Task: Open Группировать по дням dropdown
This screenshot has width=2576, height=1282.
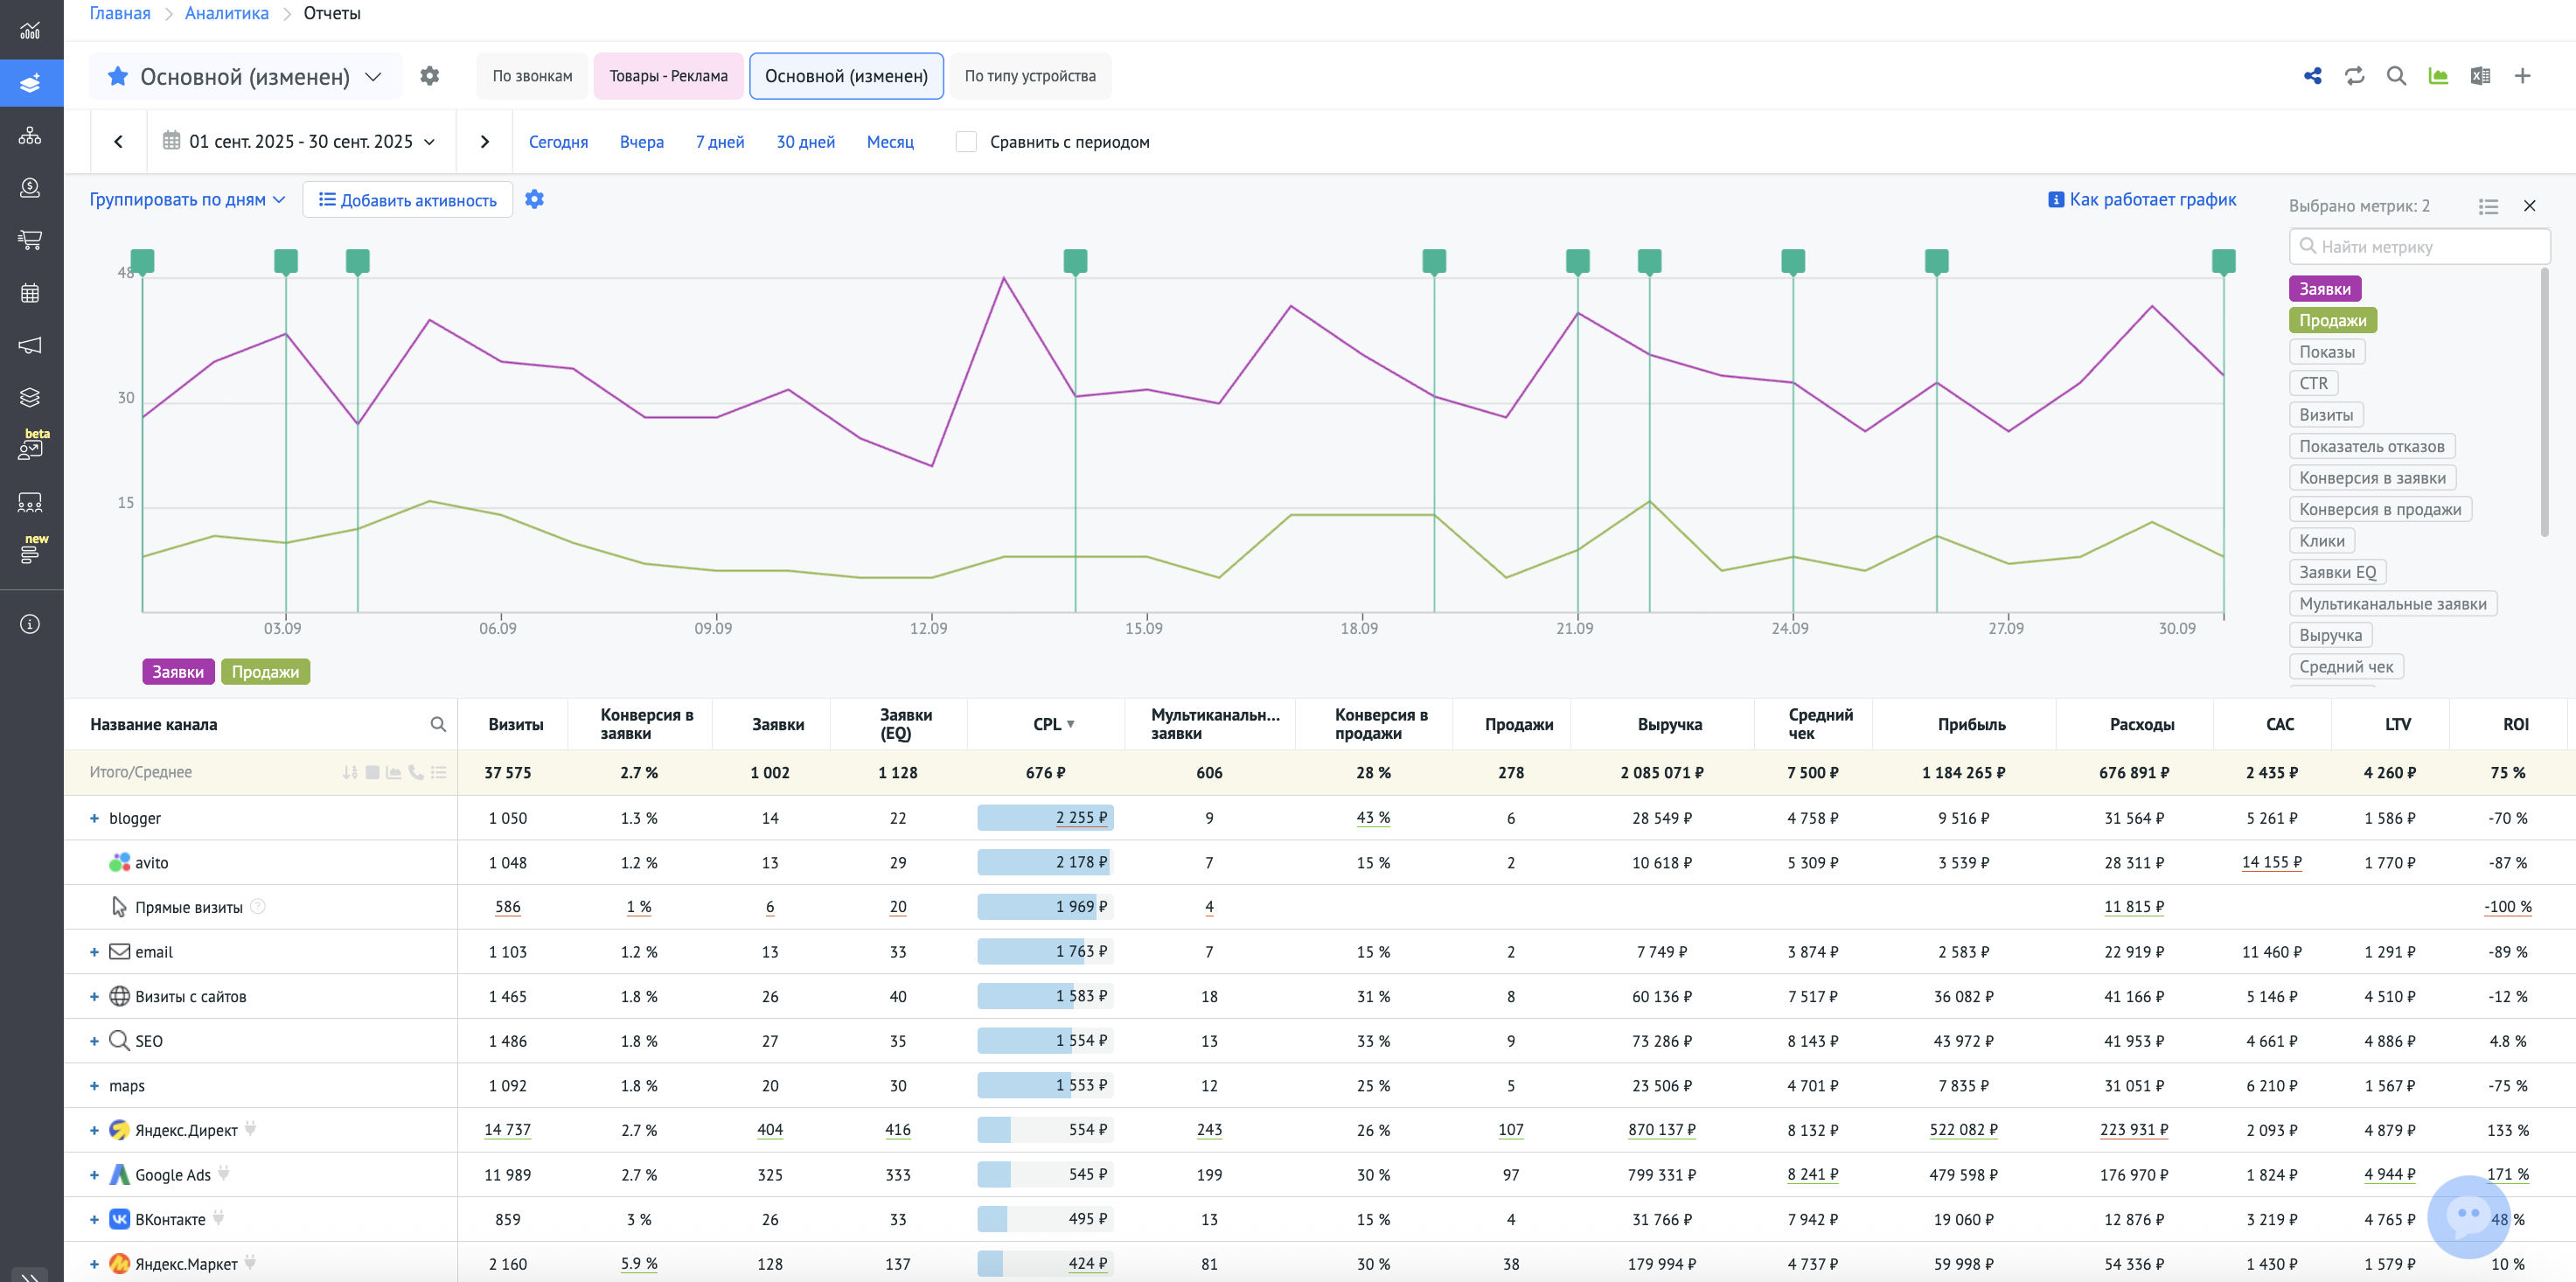Action: (x=187, y=199)
